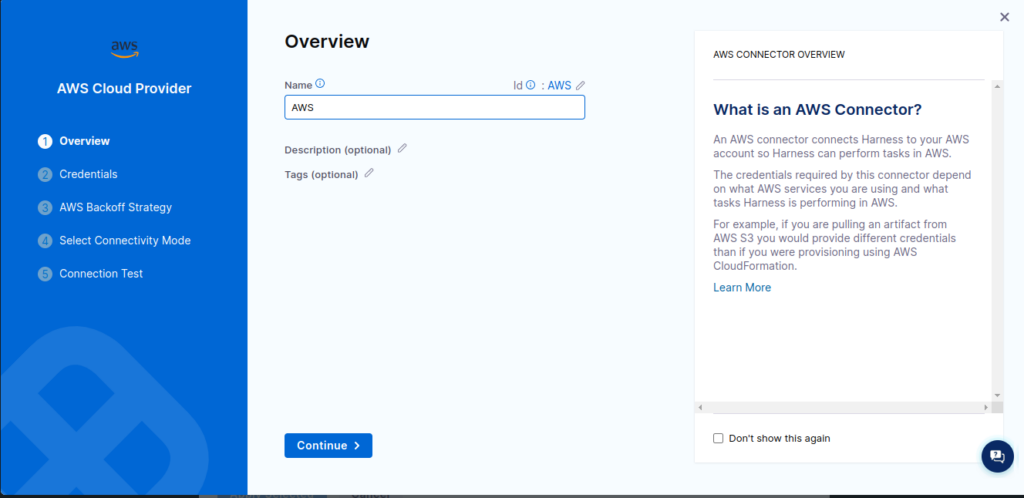Click the Tags edit pencil icon
The width and height of the screenshot is (1024, 498).
369,174
